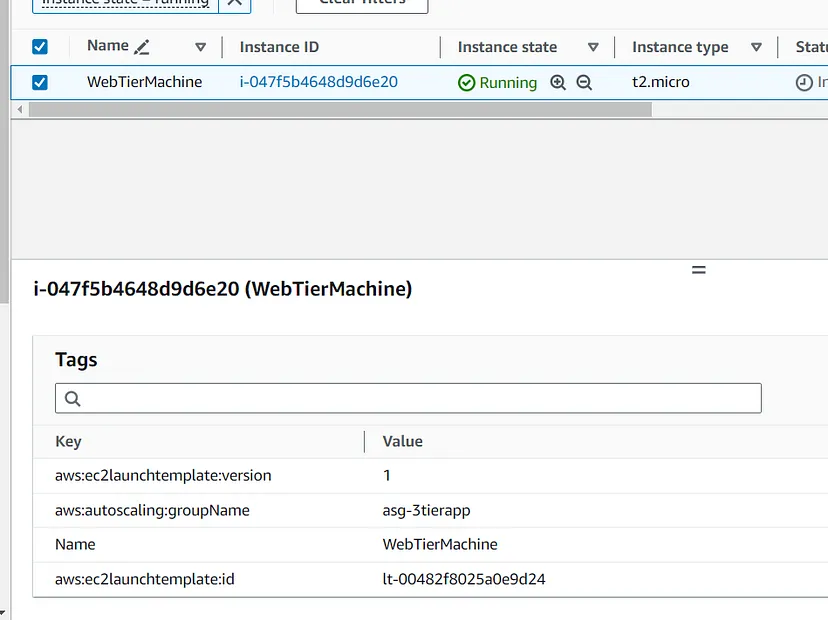
Task: Click WebTierMachine name in instance row
Action: [x=144, y=82]
